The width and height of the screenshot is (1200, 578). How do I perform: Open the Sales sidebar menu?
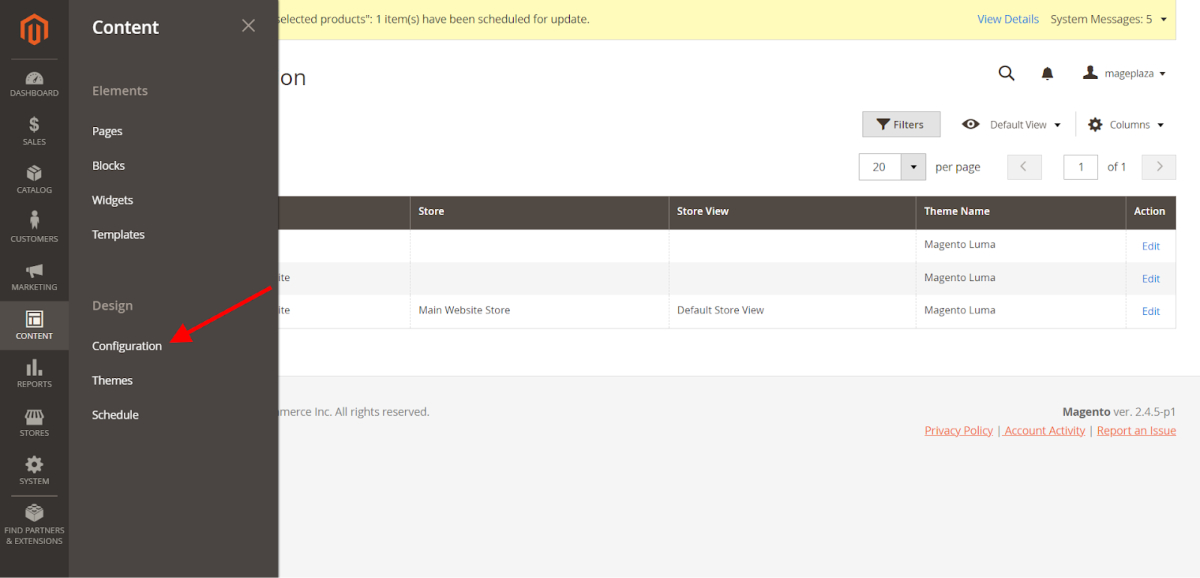[34, 131]
